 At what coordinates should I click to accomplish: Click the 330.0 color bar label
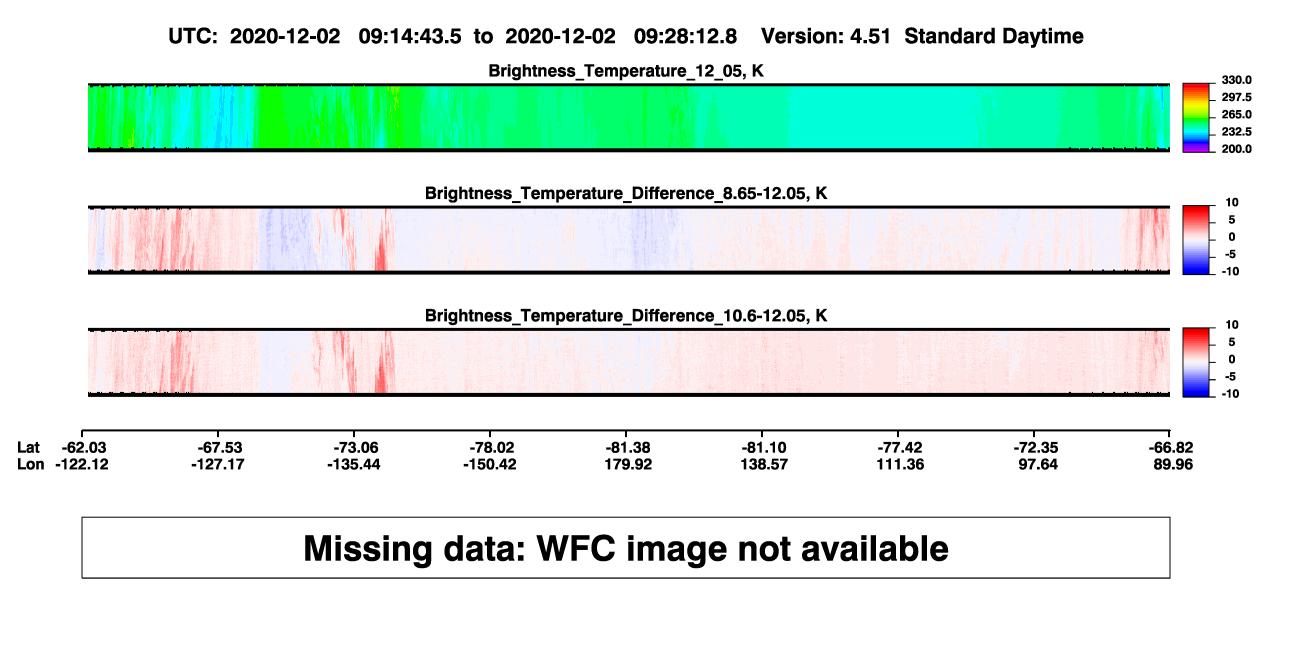click(1238, 80)
